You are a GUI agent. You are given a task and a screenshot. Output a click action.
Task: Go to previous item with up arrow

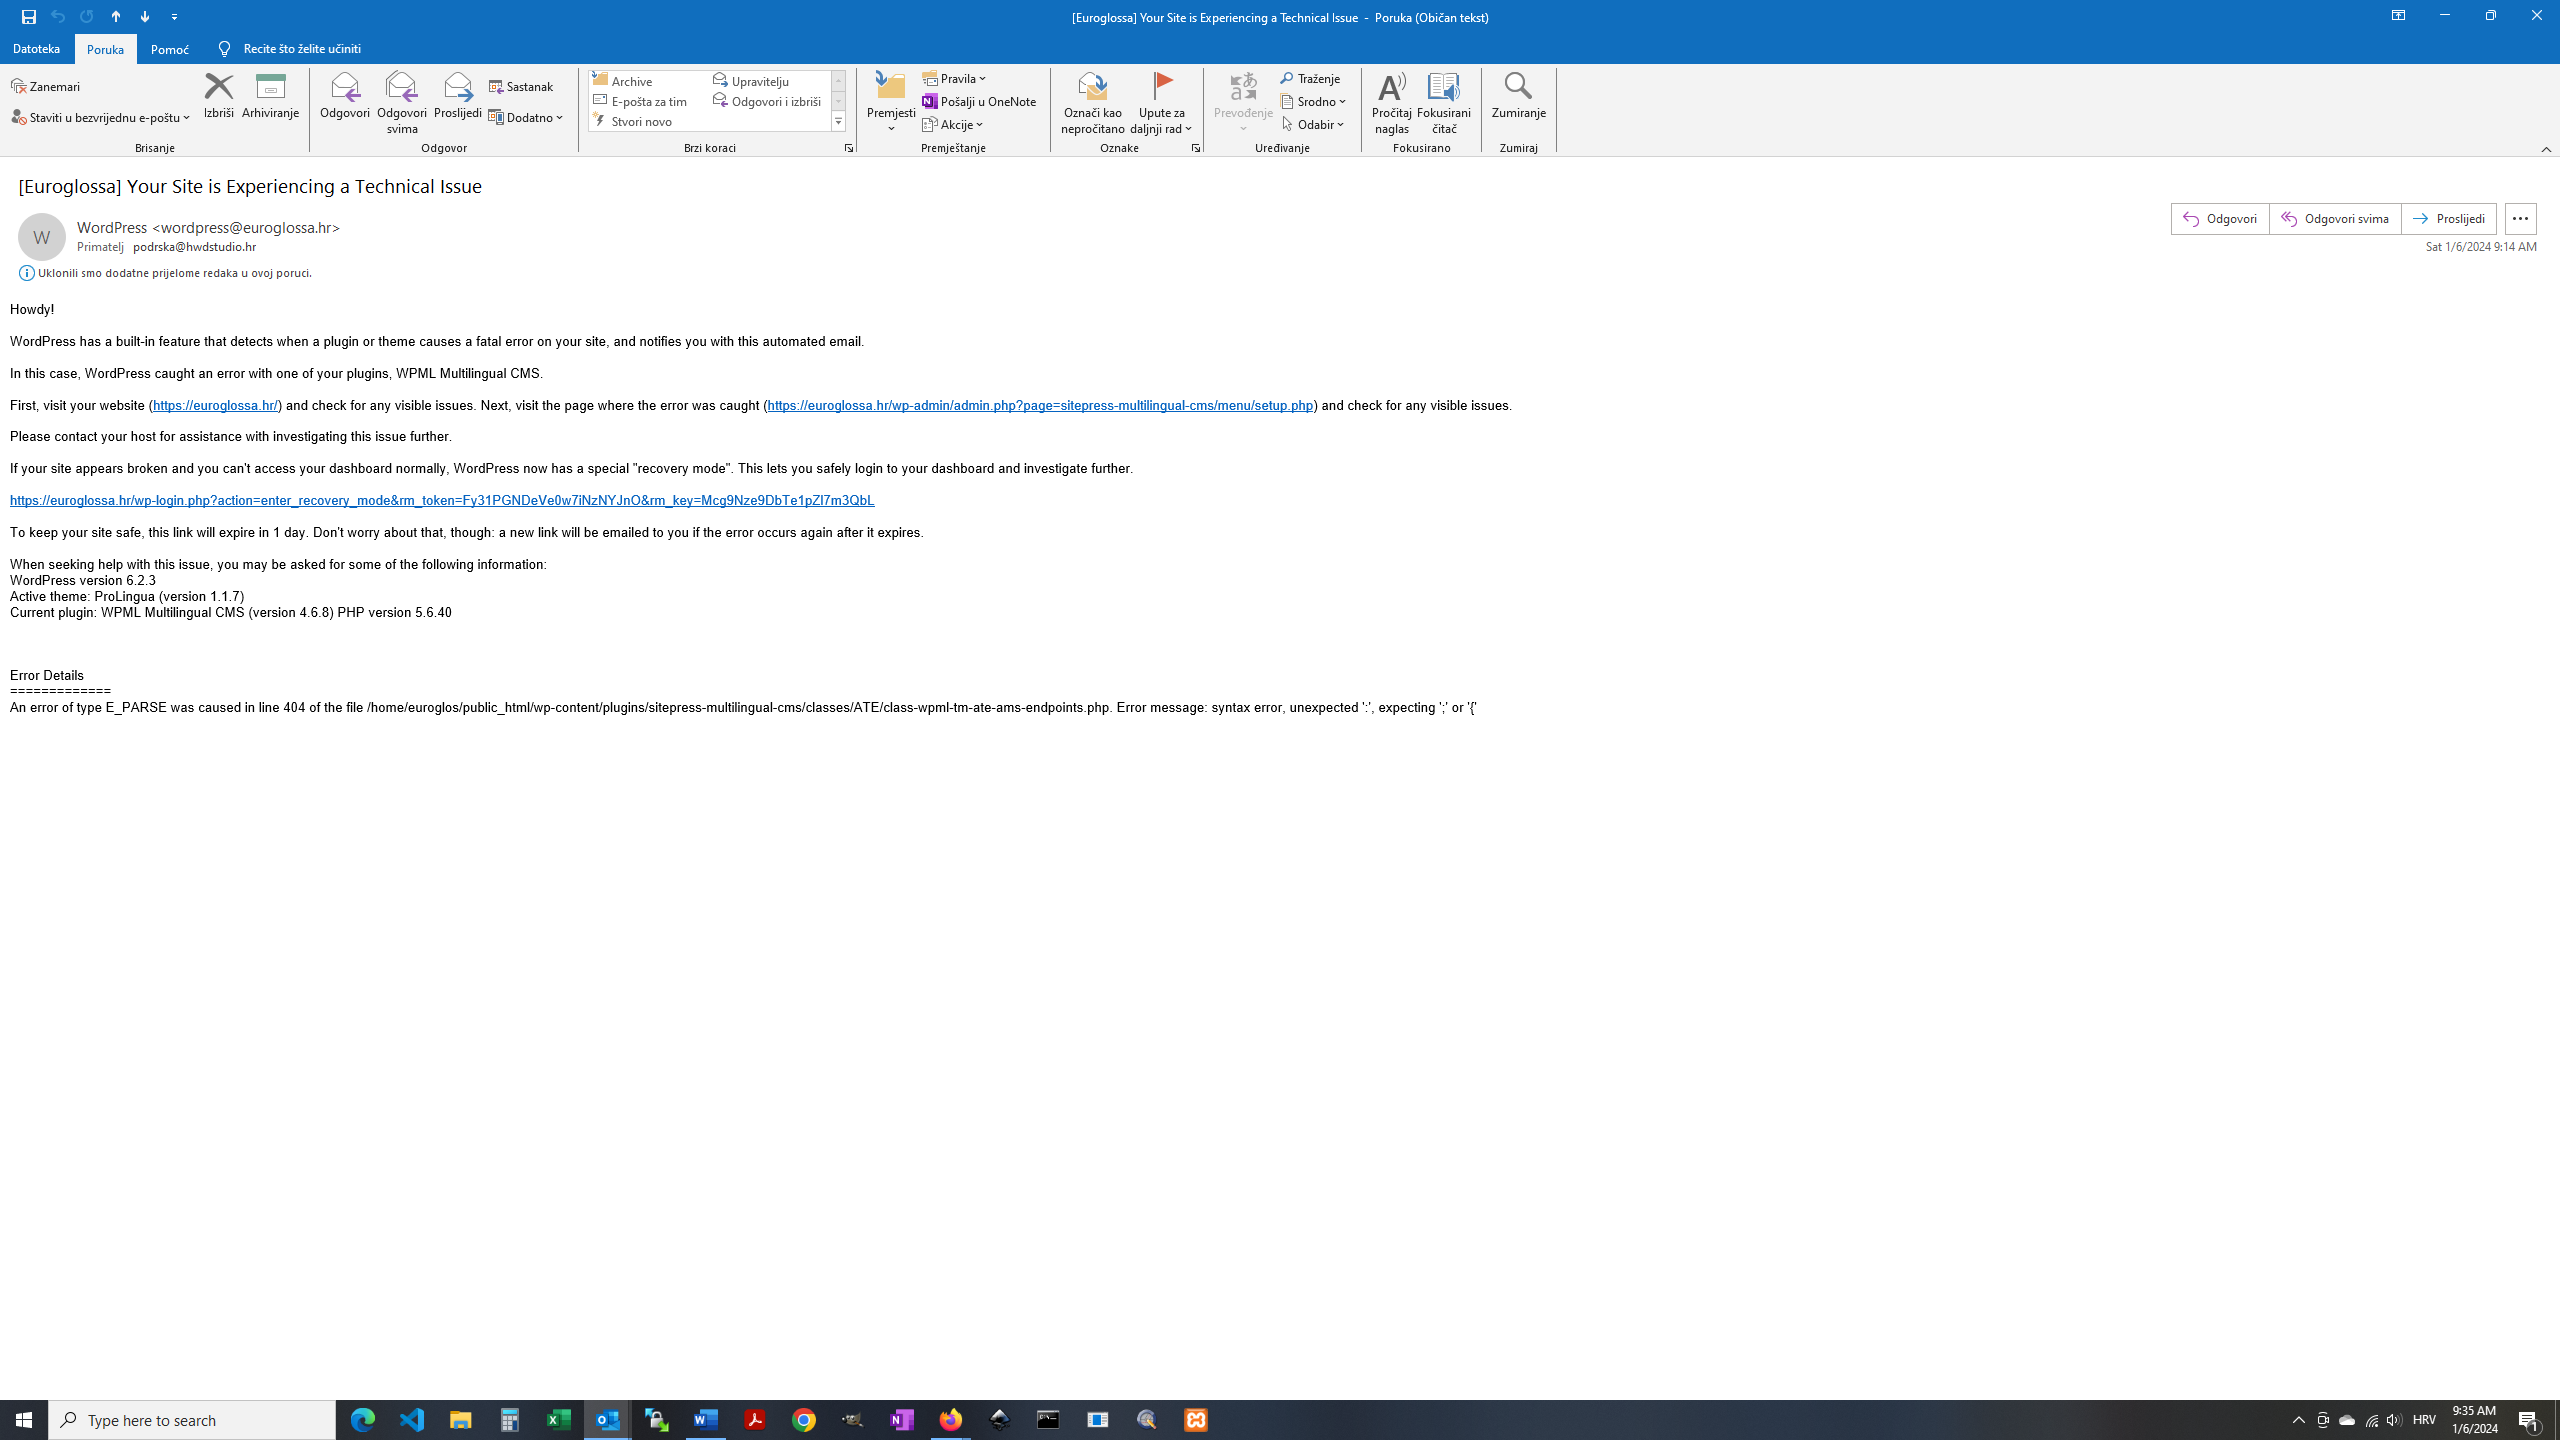tap(116, 16)
